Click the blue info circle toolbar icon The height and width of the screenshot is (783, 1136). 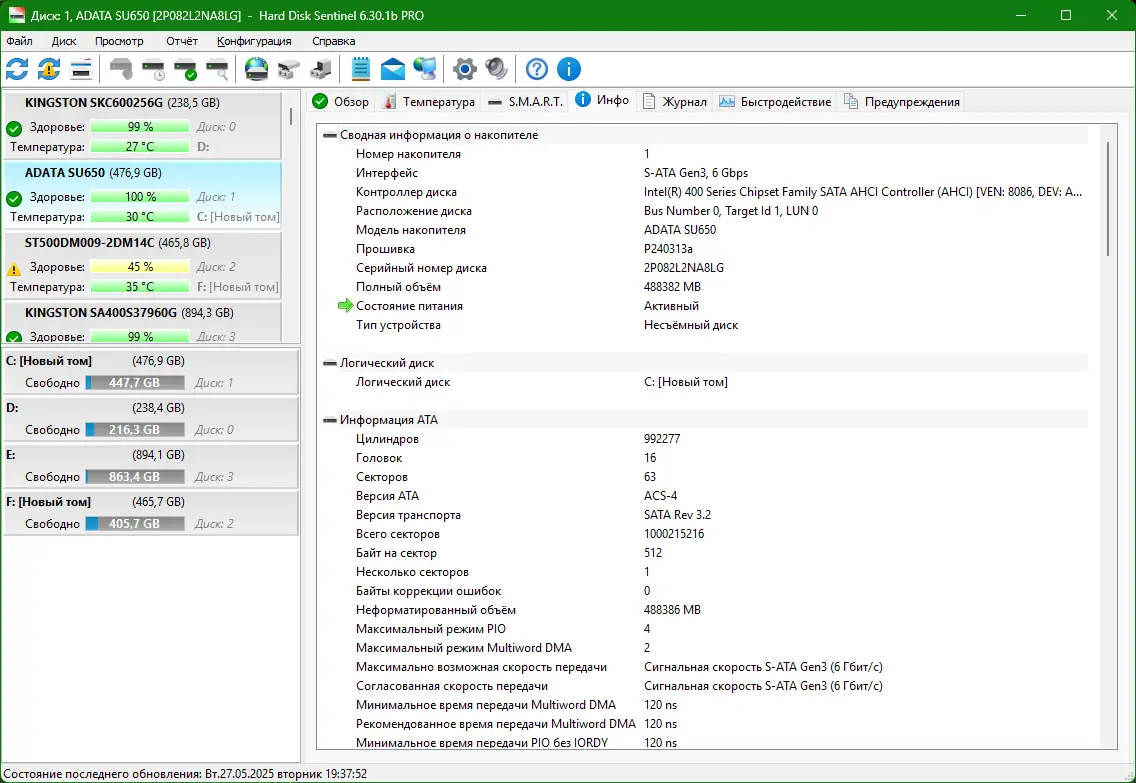point(569,69)
